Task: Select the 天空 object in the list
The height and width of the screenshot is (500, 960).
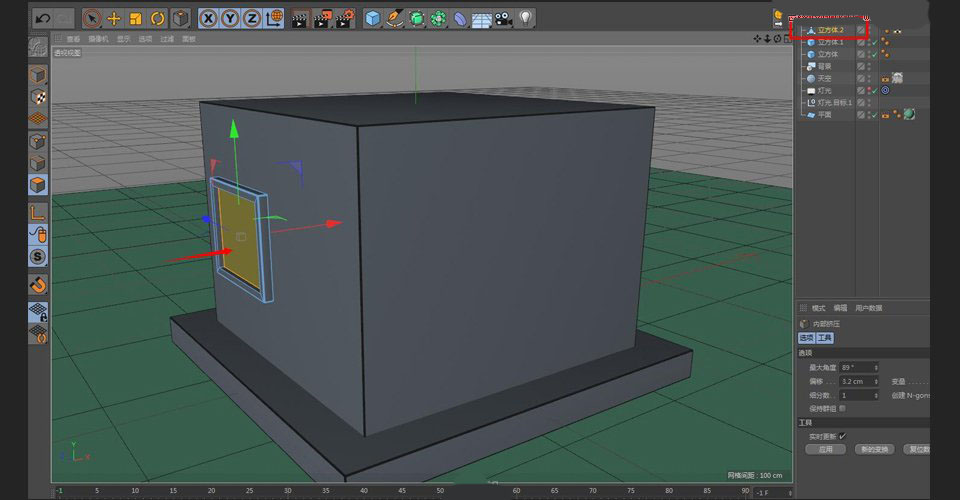Action: 824,78
